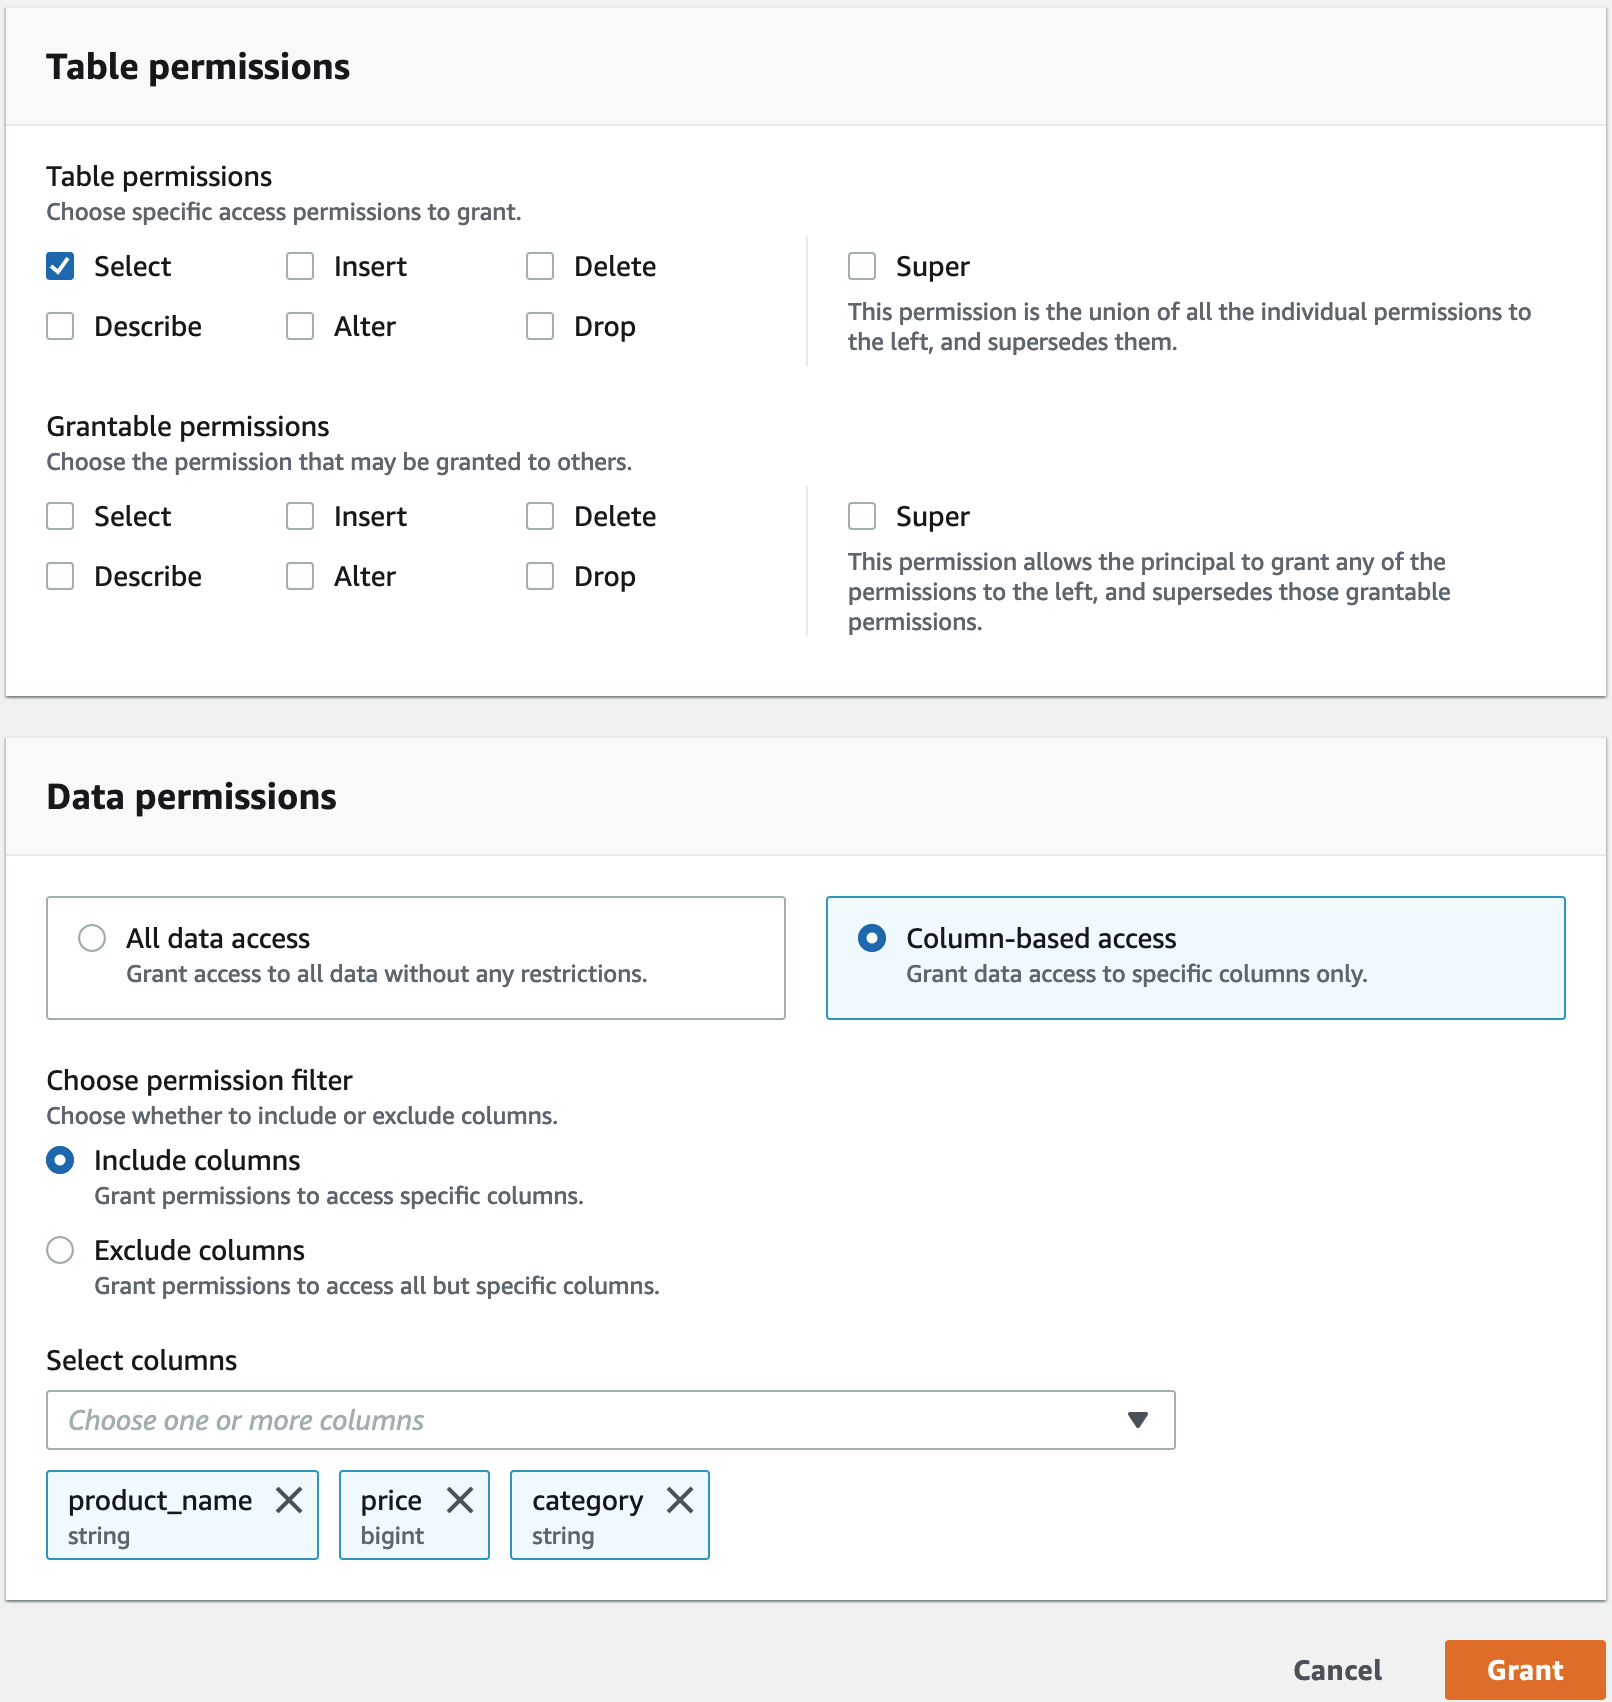Click the Grant button
This screenshot has width=1612, height=1702.
[x=1522, y=1670]
